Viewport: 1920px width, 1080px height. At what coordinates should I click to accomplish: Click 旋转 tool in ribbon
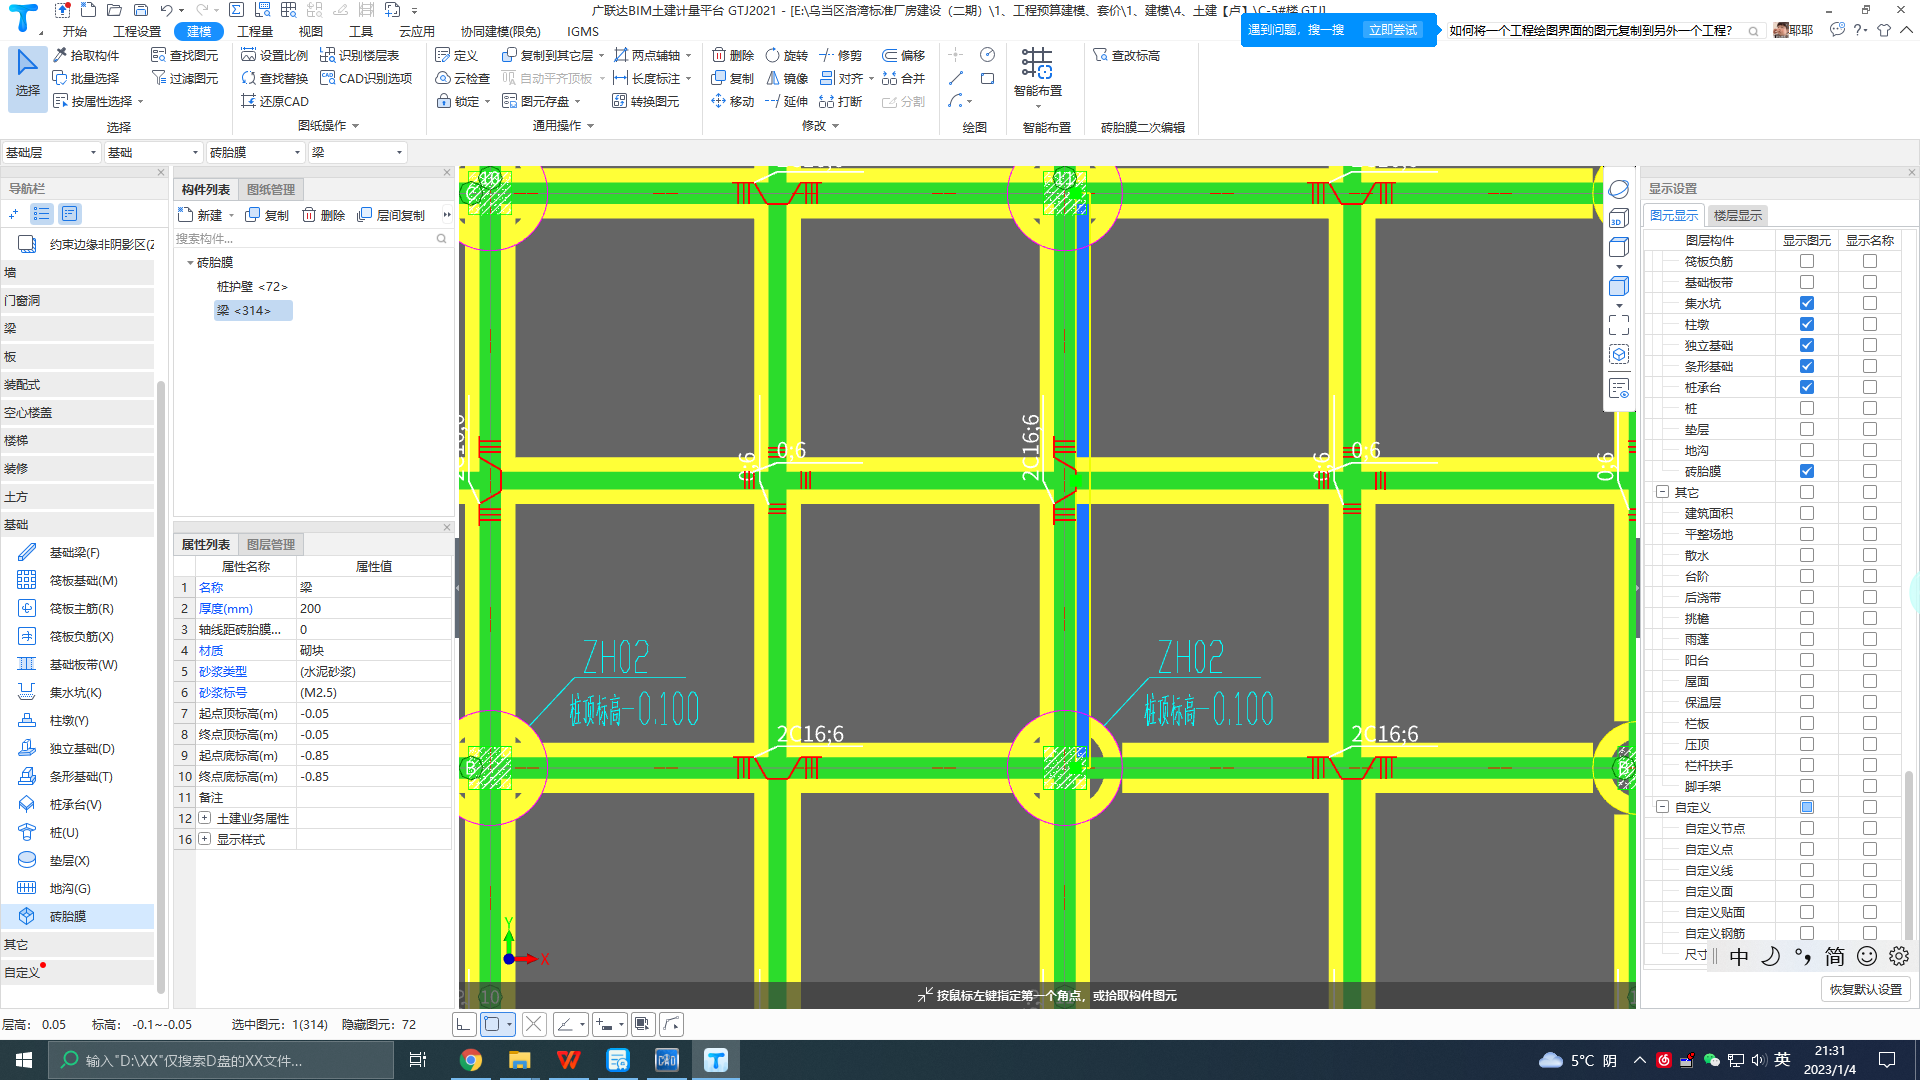point(786,55)
